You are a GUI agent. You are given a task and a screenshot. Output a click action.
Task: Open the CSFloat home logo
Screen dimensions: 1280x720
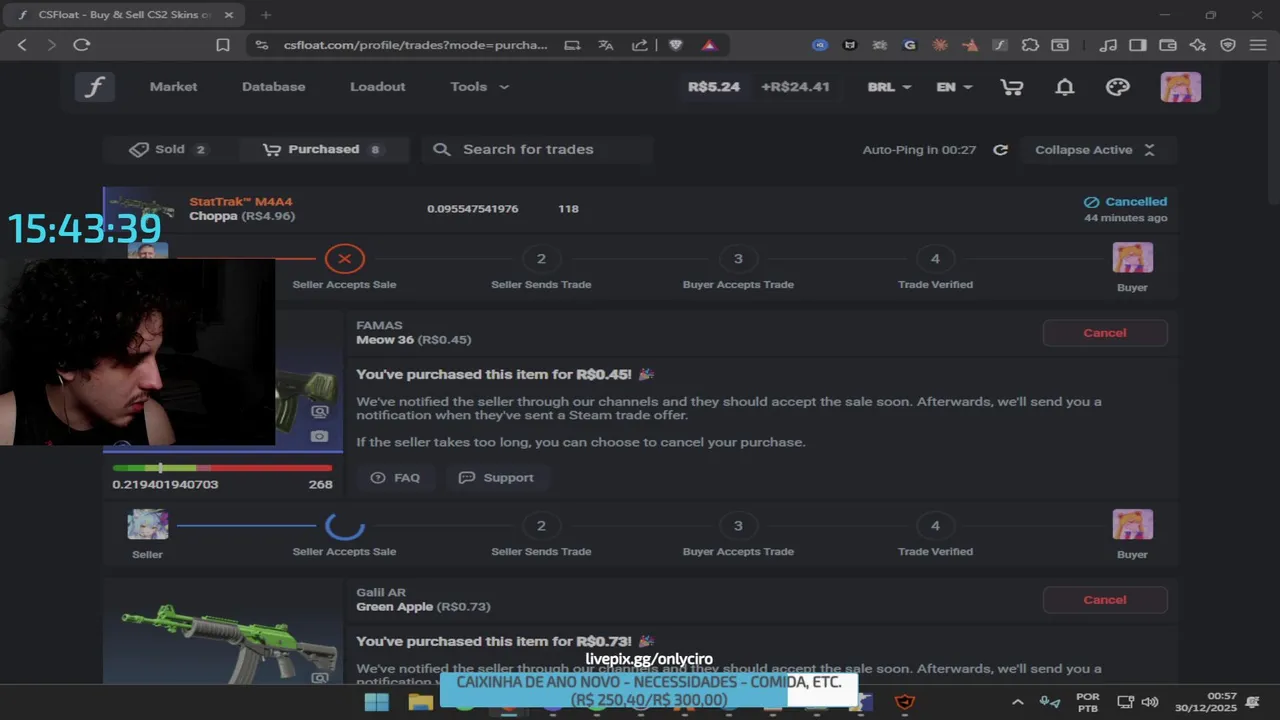(x=94, y=87)
